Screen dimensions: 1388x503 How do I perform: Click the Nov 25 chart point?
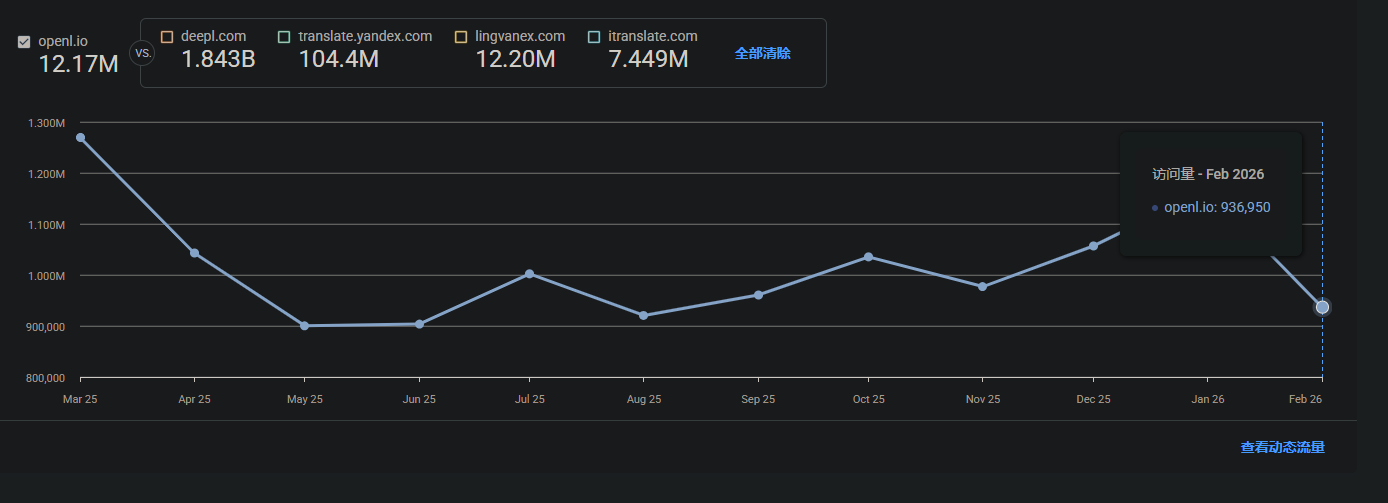(982, 287)
